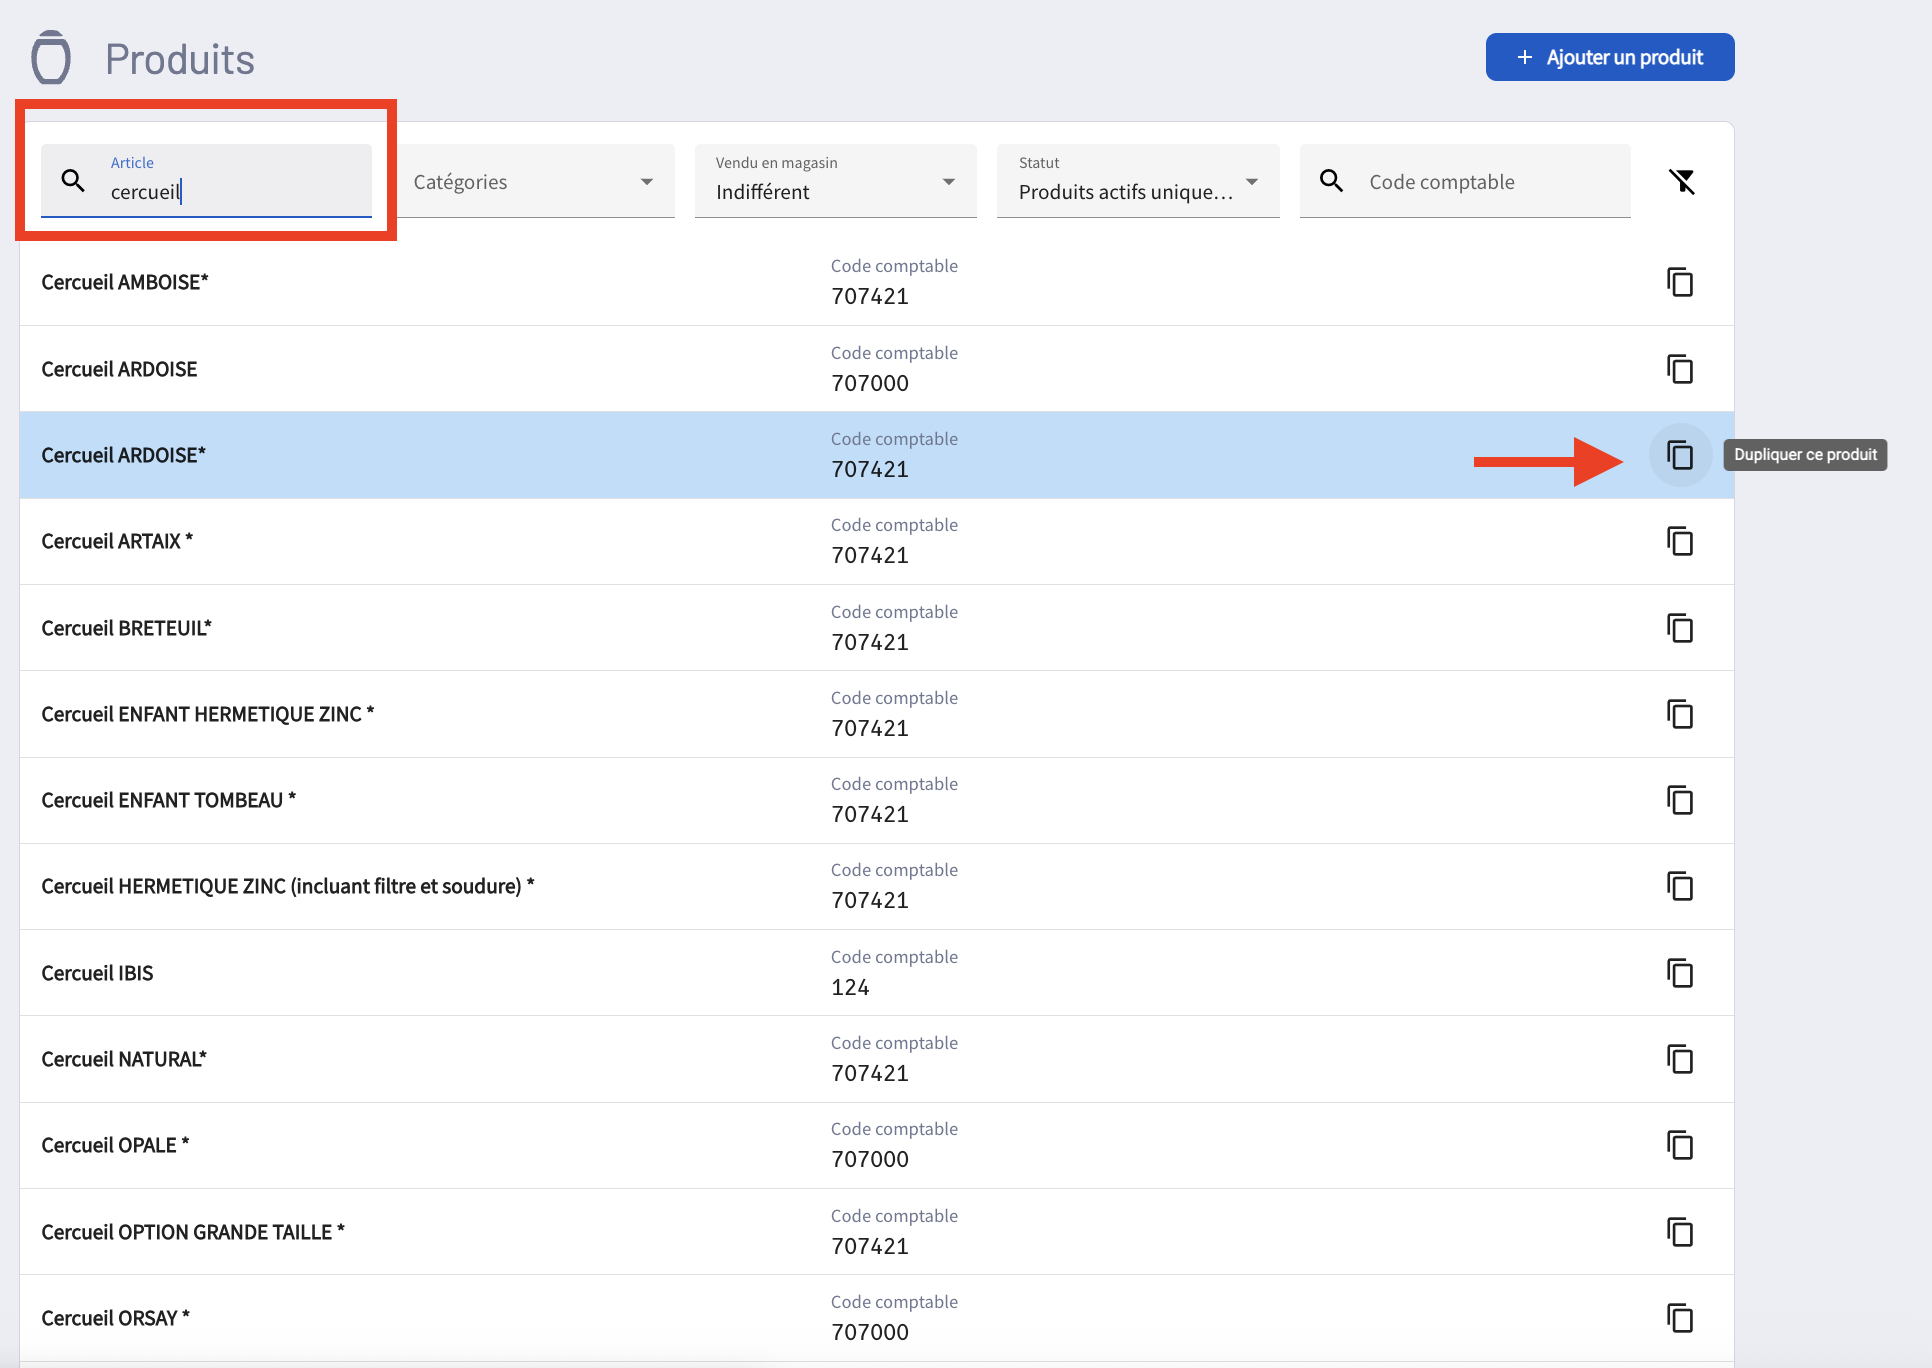This screenshot has height=1368, width=1932.
Task: Focus the Article search field containing cercueil
Action: tap(206, 181)
